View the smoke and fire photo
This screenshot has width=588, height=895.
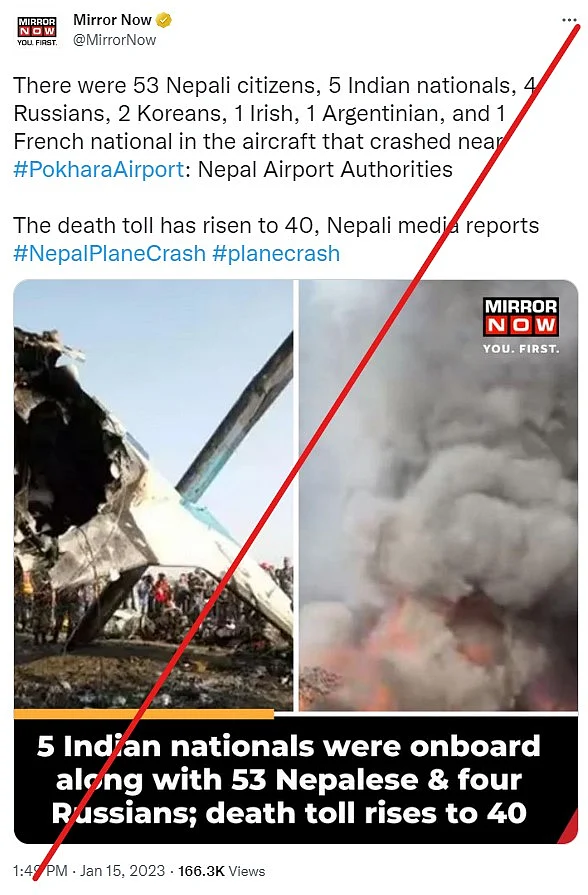[438, 495]
